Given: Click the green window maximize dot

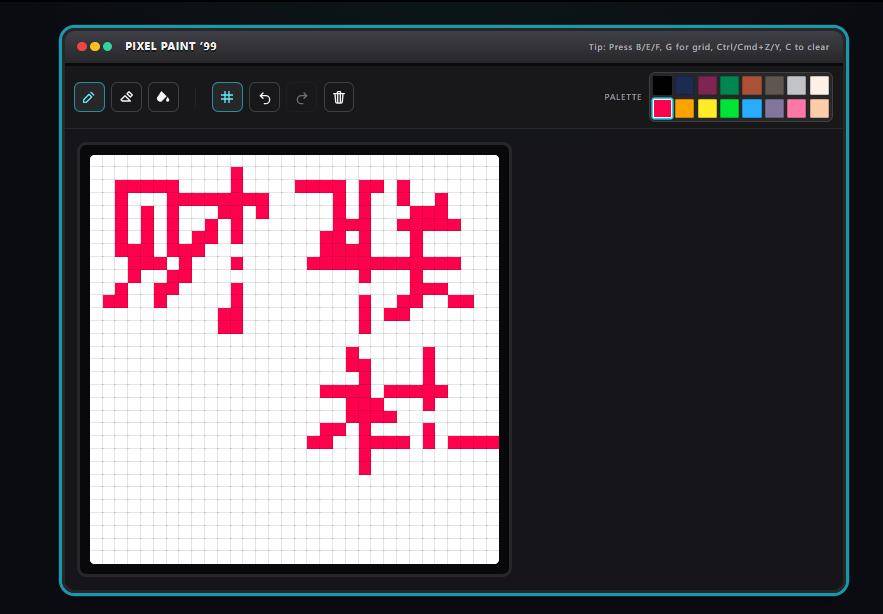Looking at the screenshot, I should click(x=108, y=47).
